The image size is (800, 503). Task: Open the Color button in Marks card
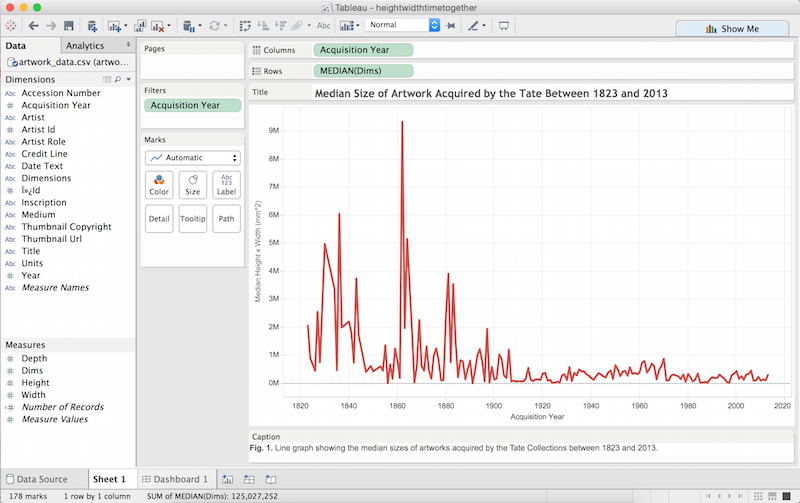pos(159,185)
